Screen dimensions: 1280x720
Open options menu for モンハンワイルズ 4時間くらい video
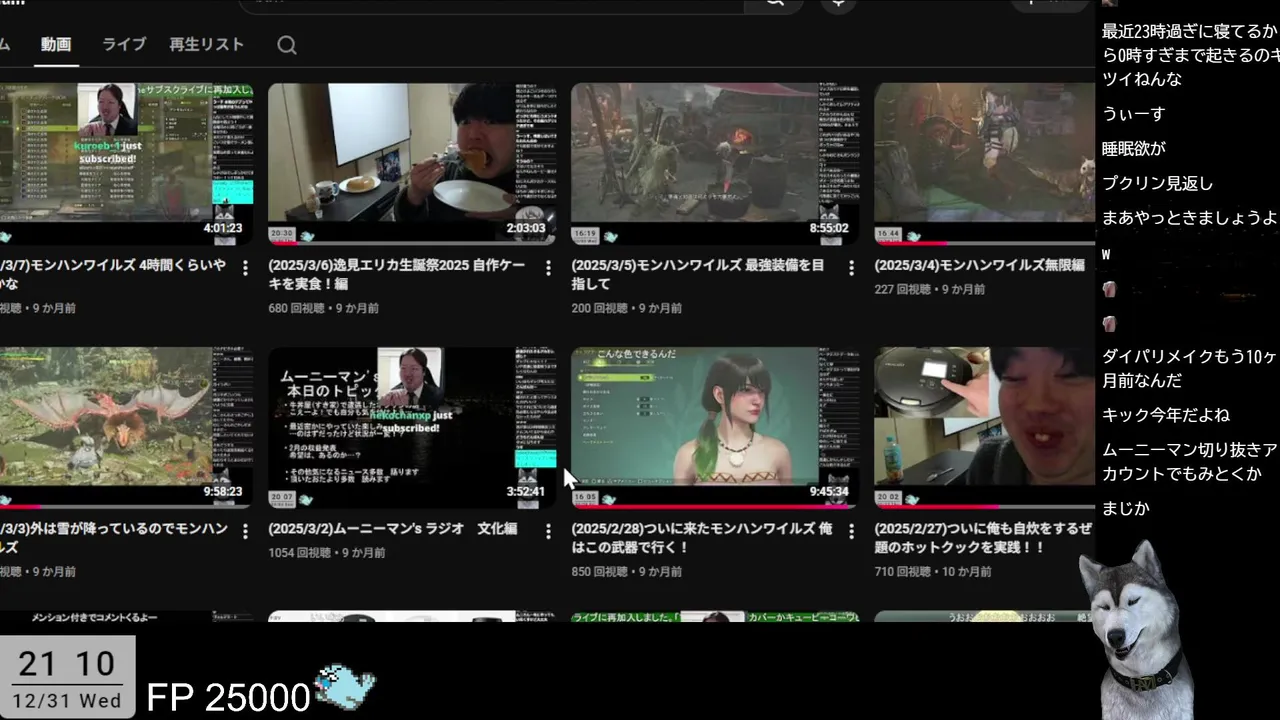245,267
